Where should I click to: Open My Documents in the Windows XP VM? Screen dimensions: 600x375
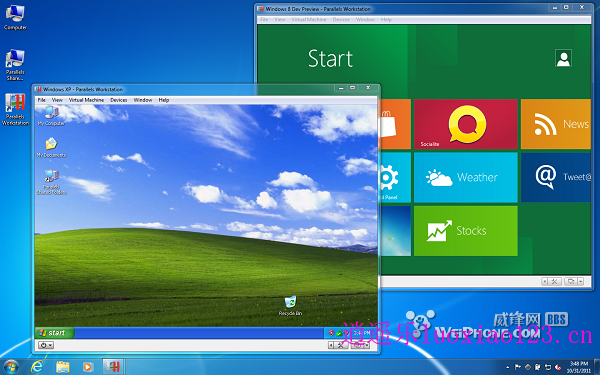(x=51, y=147)
